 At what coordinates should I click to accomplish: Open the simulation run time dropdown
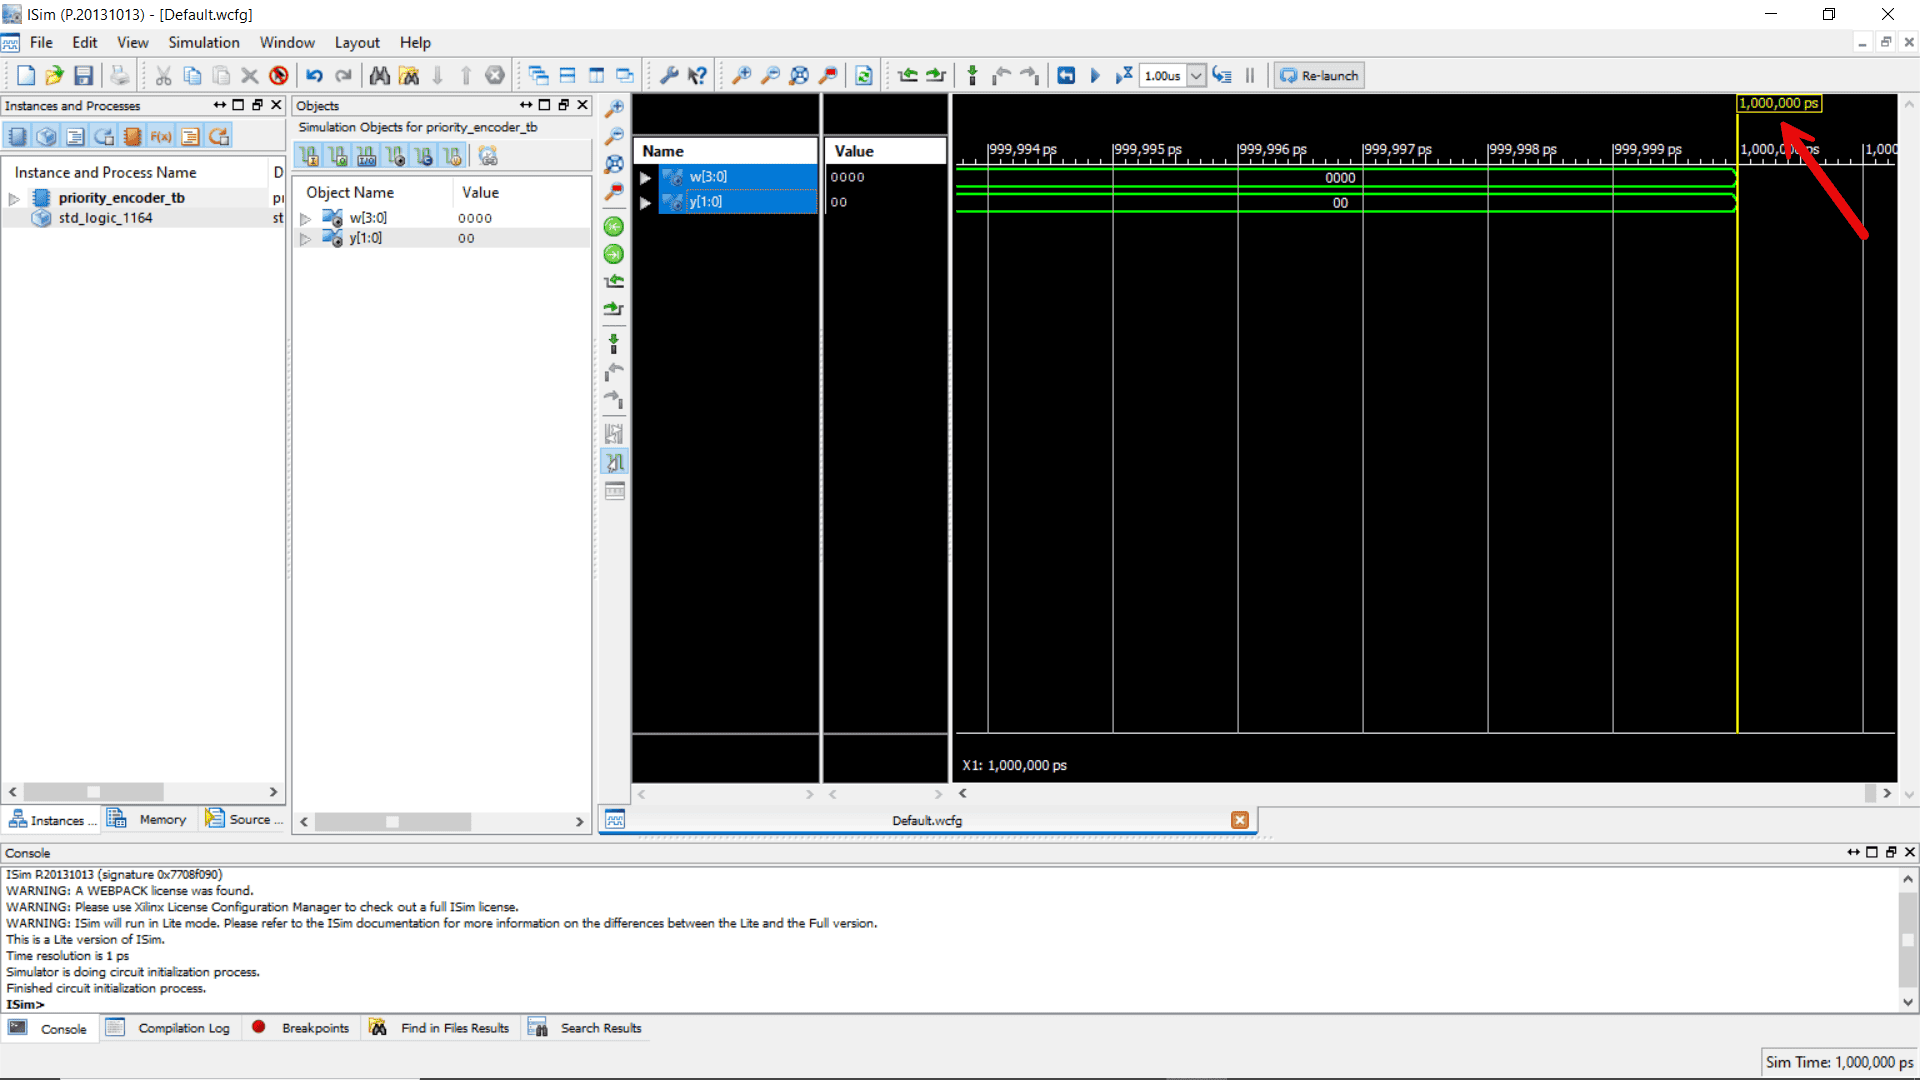1197,75
